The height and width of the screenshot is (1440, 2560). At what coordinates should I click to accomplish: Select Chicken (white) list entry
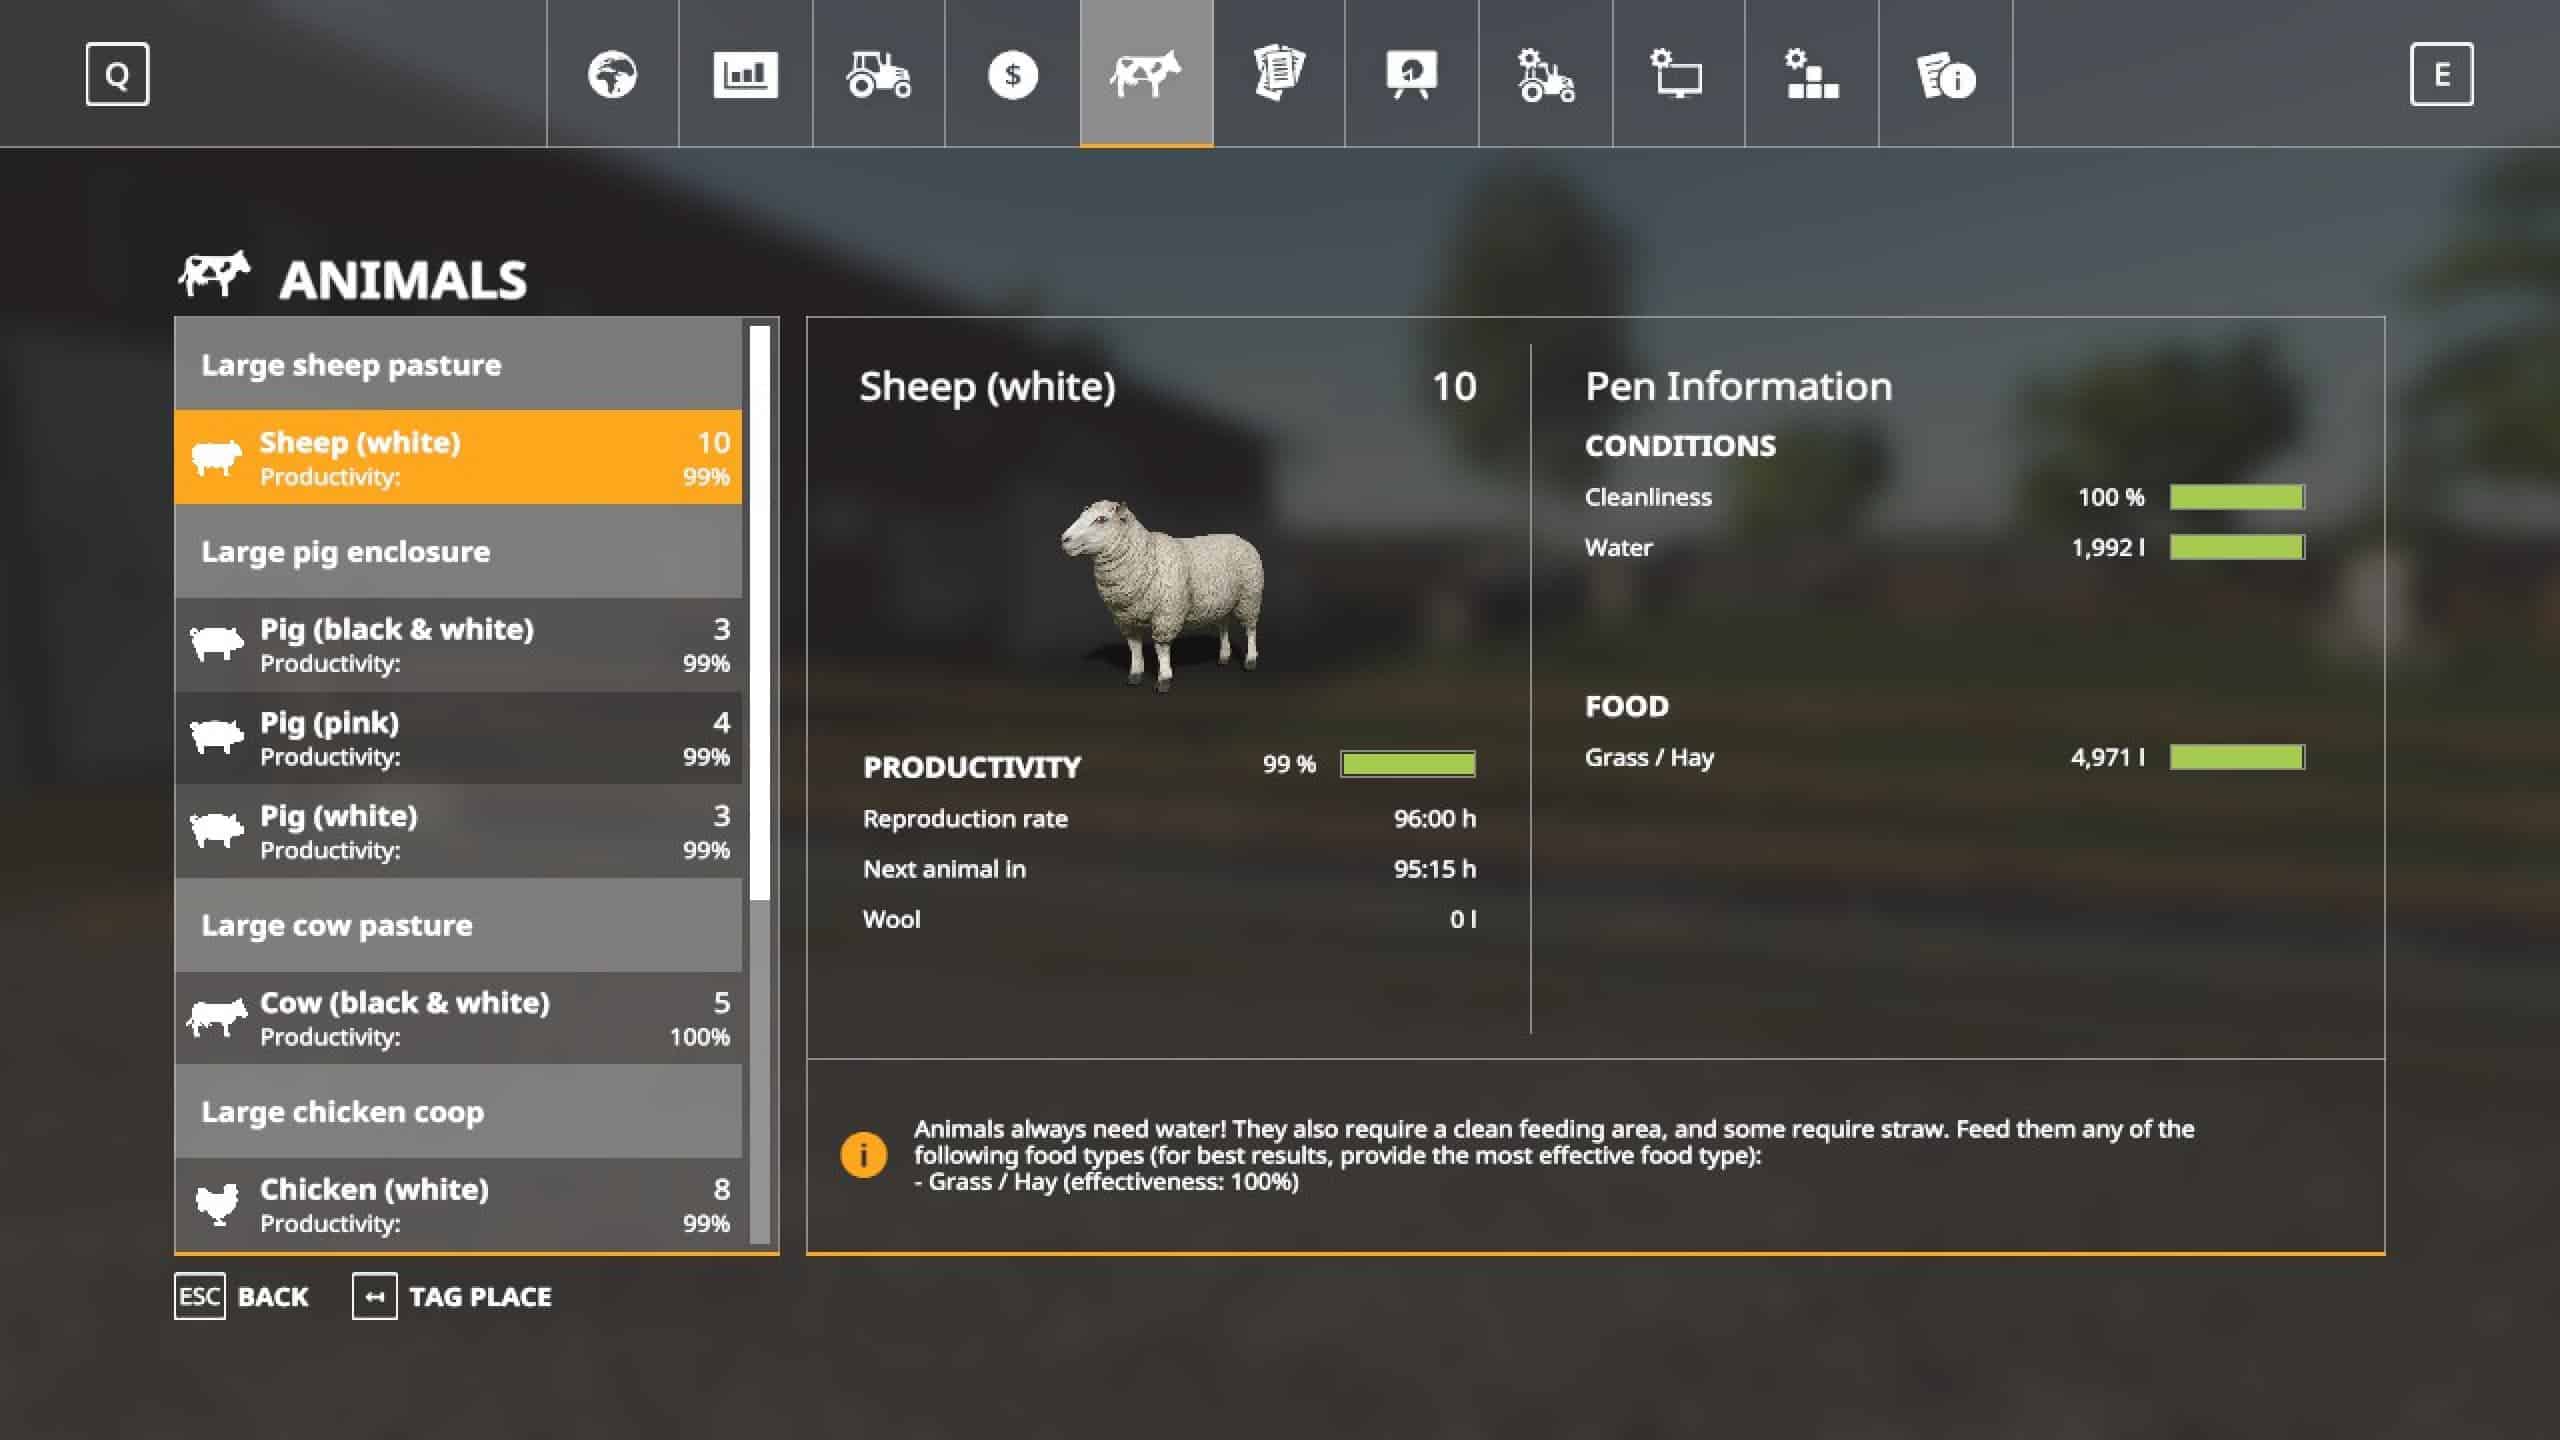click(458, 1204)
